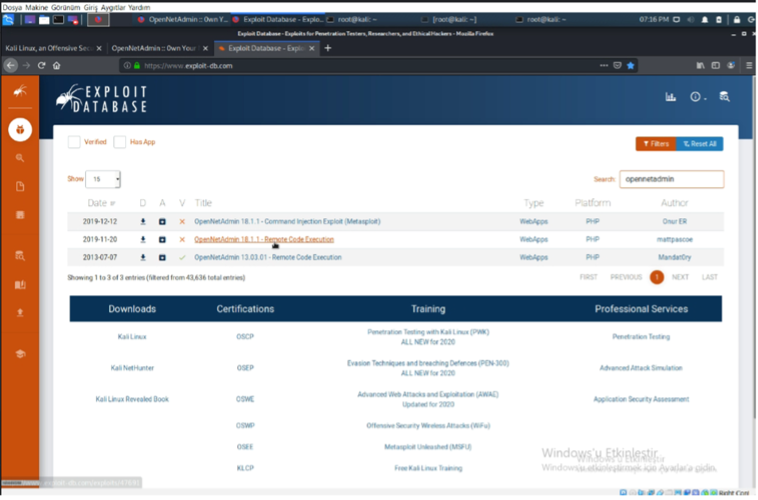Download the 2019-11-20 exploit file
This screenshot has width=758, height=500.
(x=143, y=240)
